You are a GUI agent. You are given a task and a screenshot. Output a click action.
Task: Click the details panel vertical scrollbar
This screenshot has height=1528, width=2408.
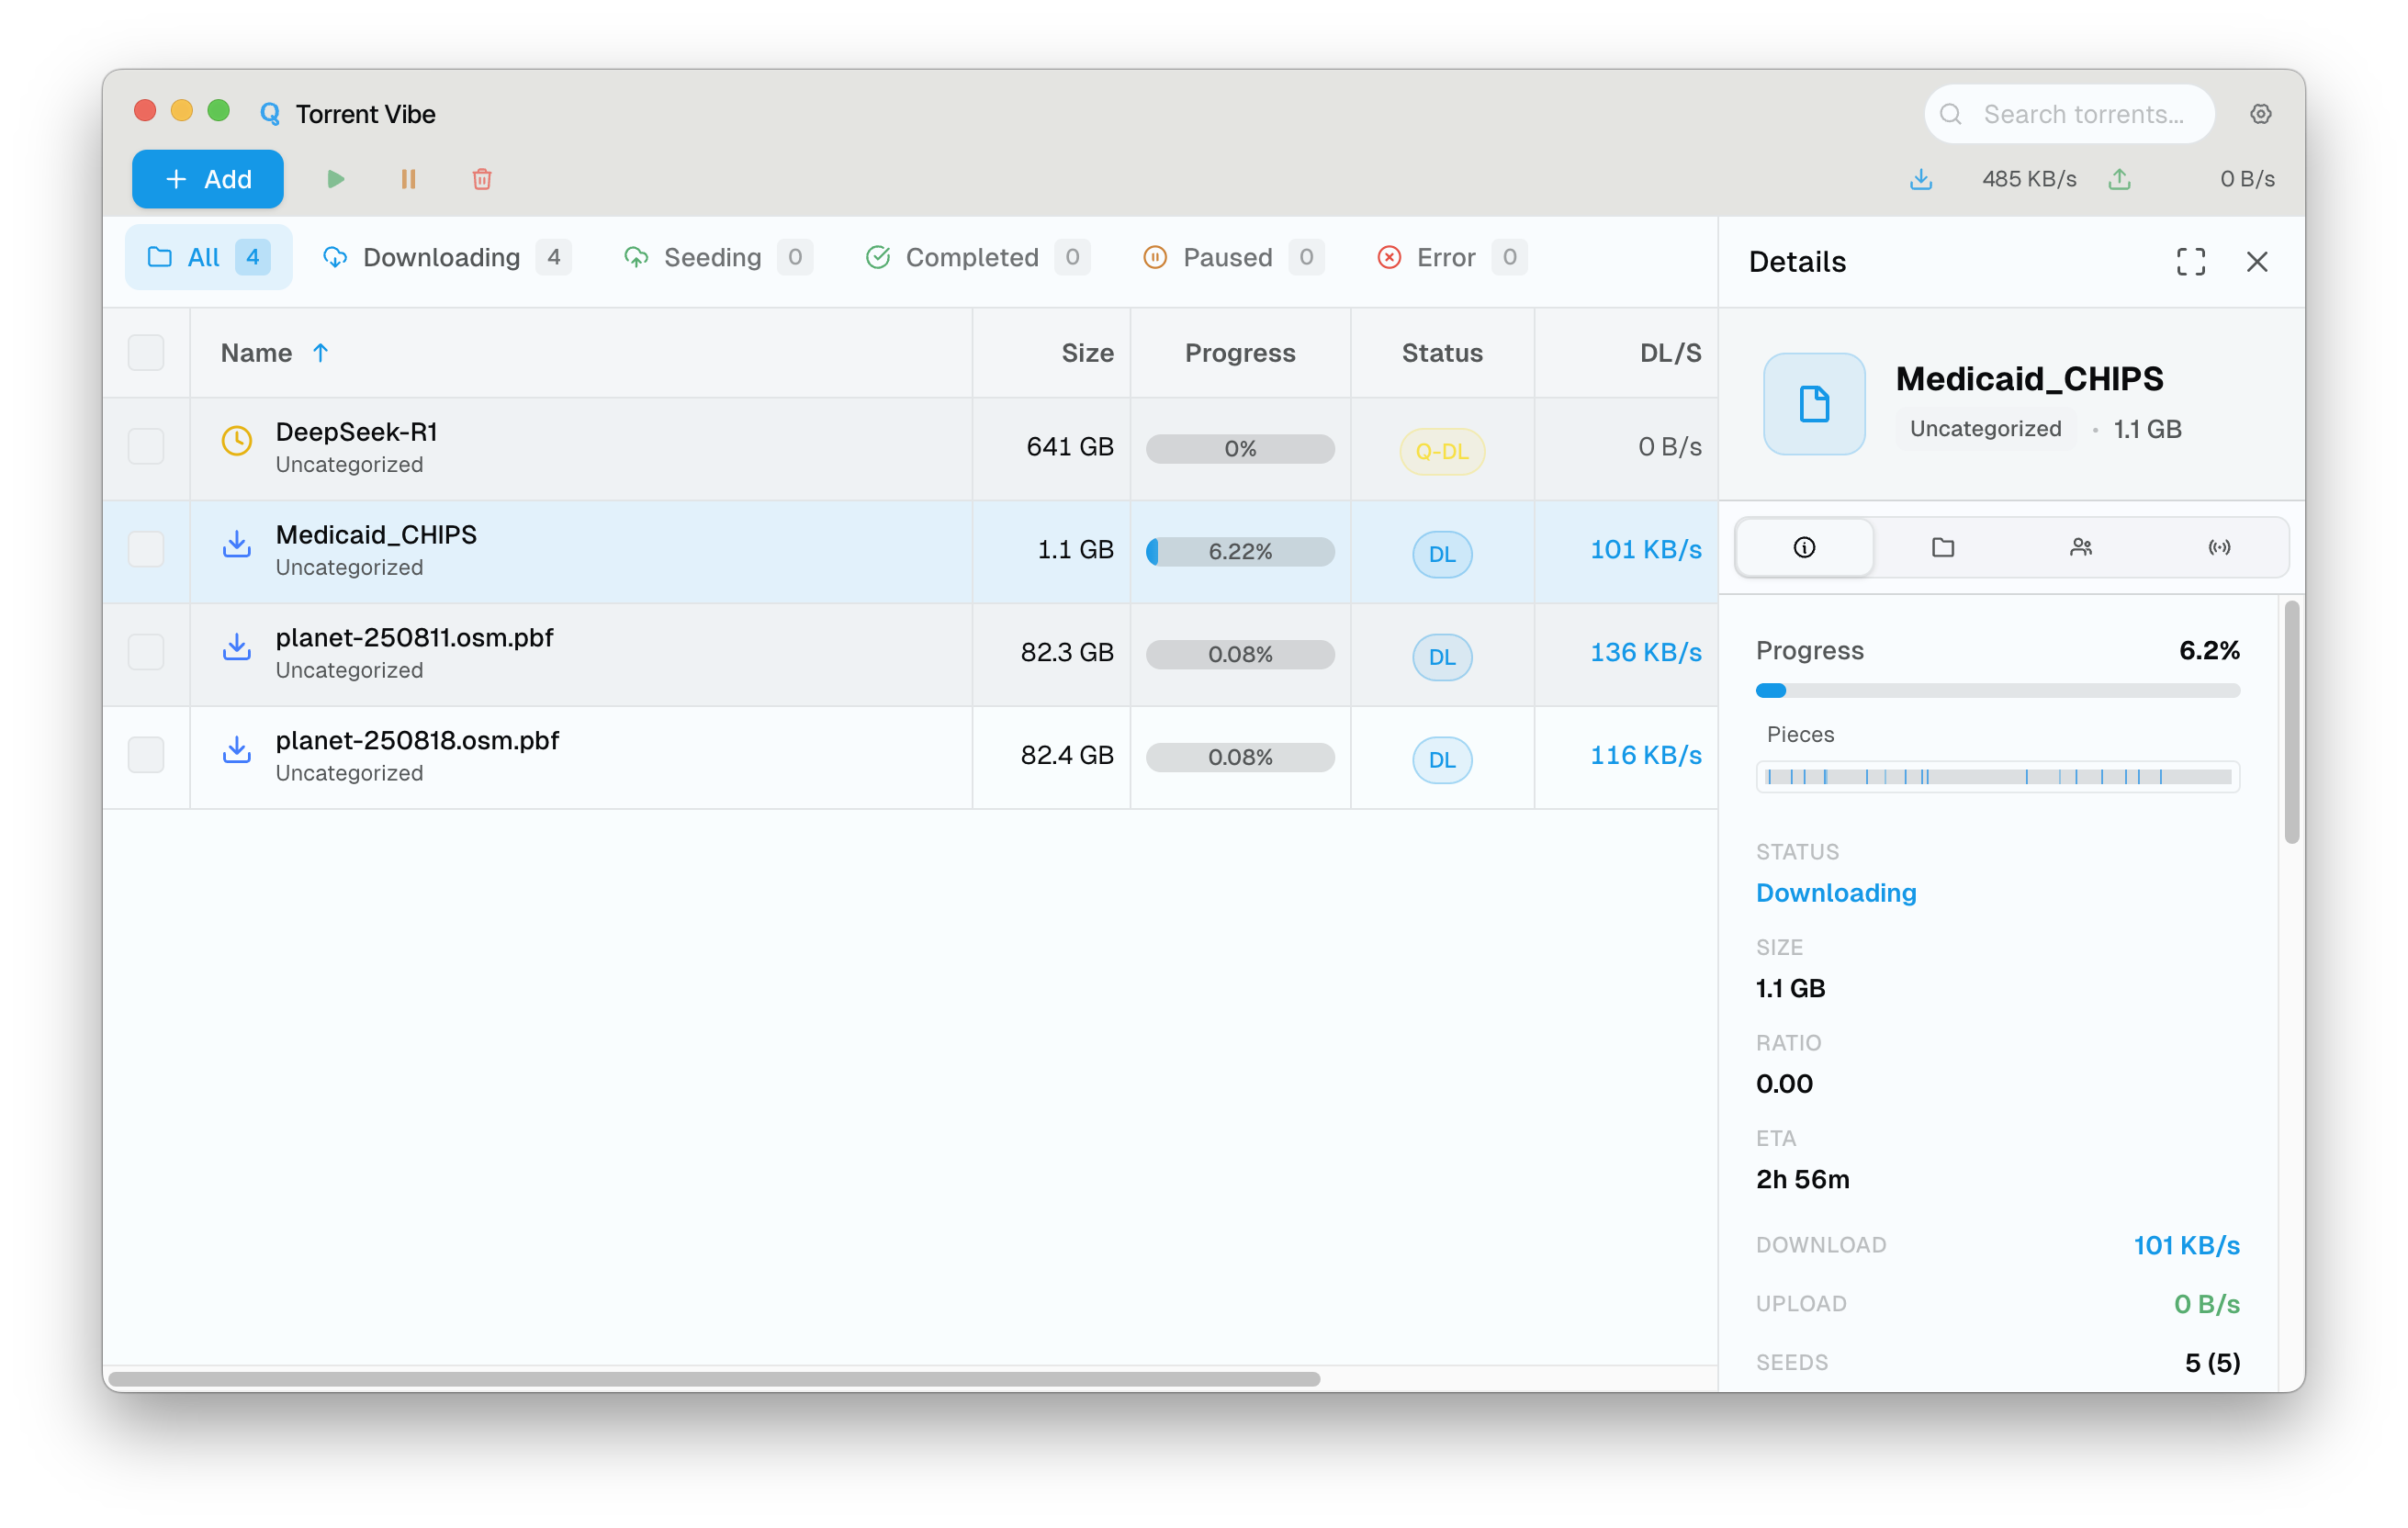coord(2291,720)
